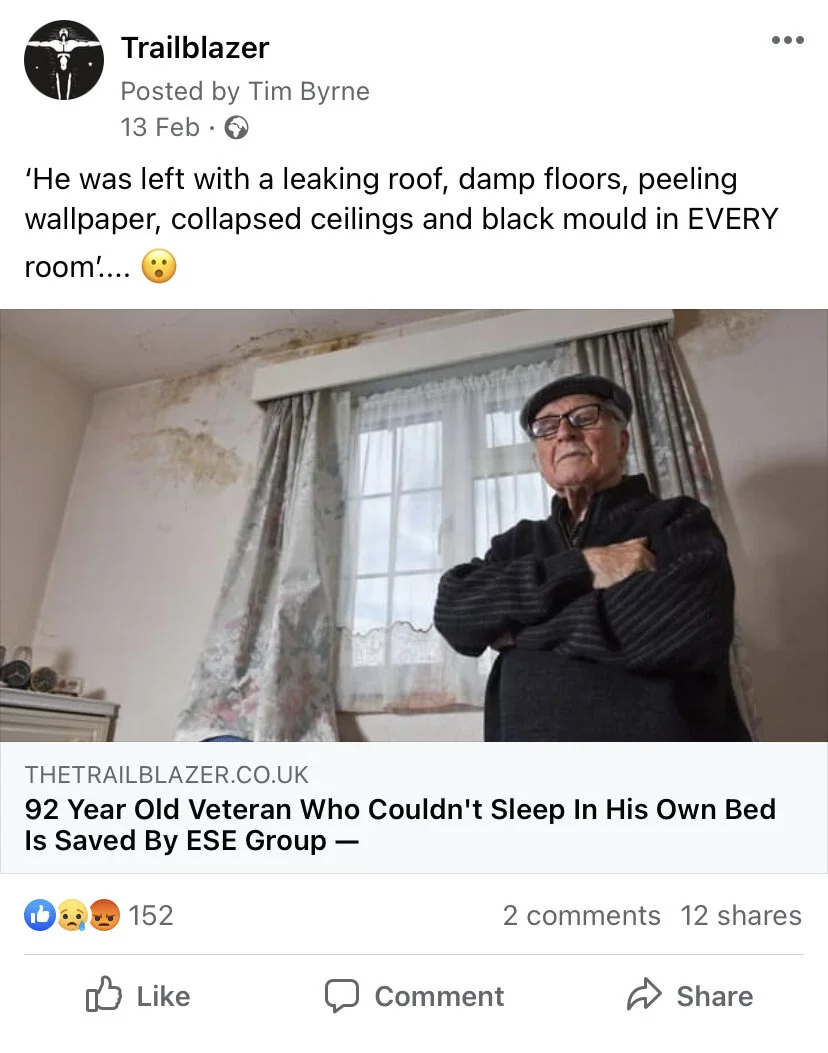
Task: Open the veteran article photo
Action: point(414,525)
